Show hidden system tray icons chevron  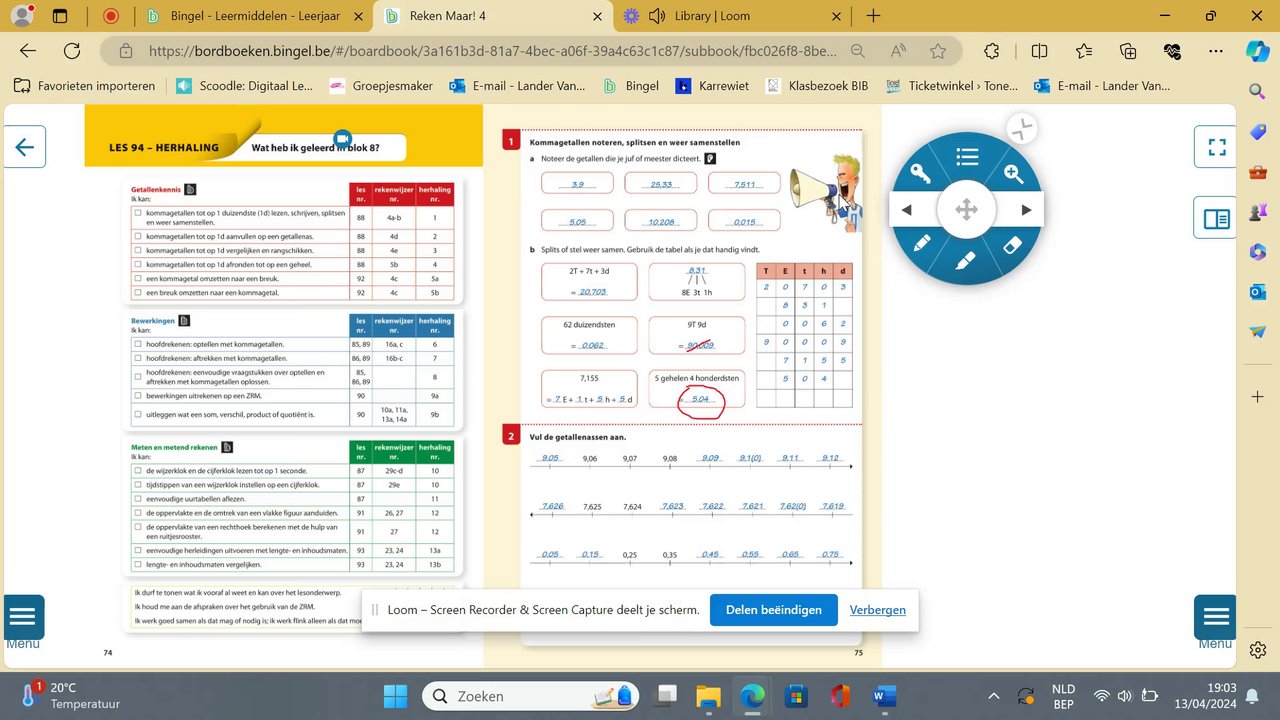click(x=993, y=696)
